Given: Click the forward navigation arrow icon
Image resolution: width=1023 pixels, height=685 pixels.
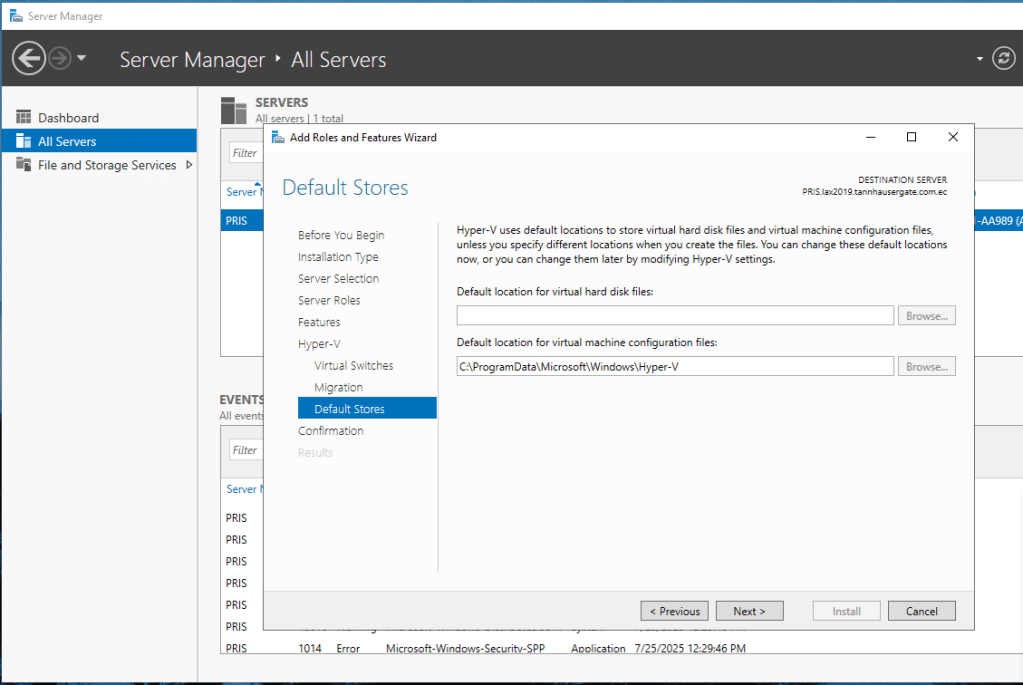Looking at the screenshot, I should [60, 59].
